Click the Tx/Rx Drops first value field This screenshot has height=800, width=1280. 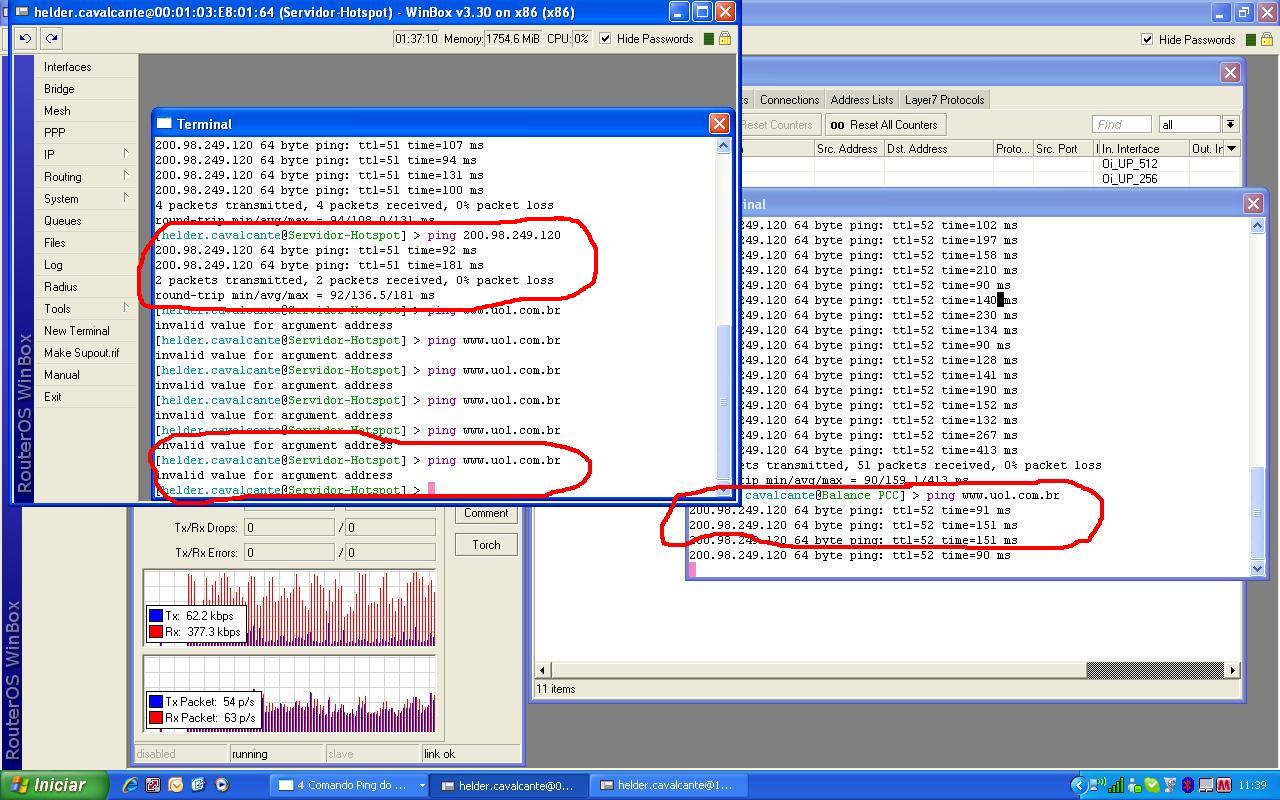pos(289,528)
